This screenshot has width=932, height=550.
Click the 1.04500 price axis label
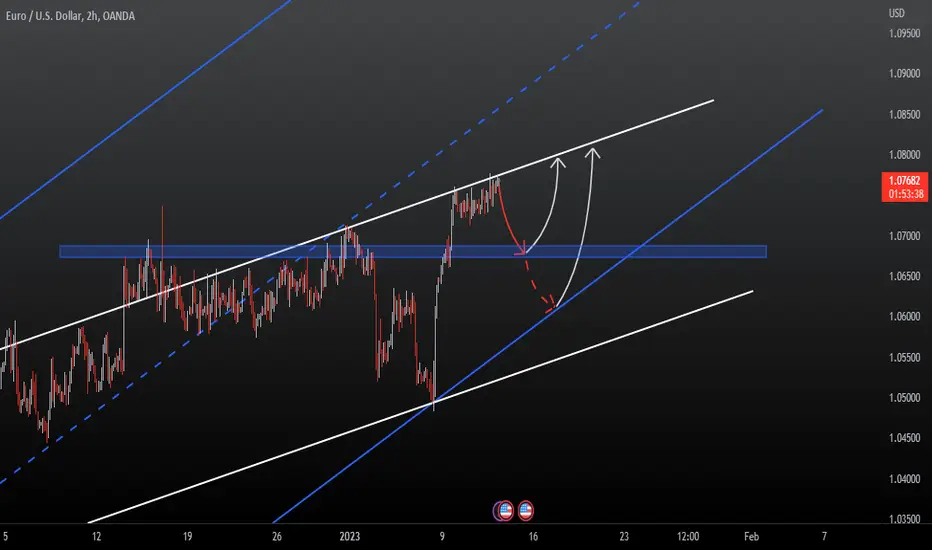point(904,438)
